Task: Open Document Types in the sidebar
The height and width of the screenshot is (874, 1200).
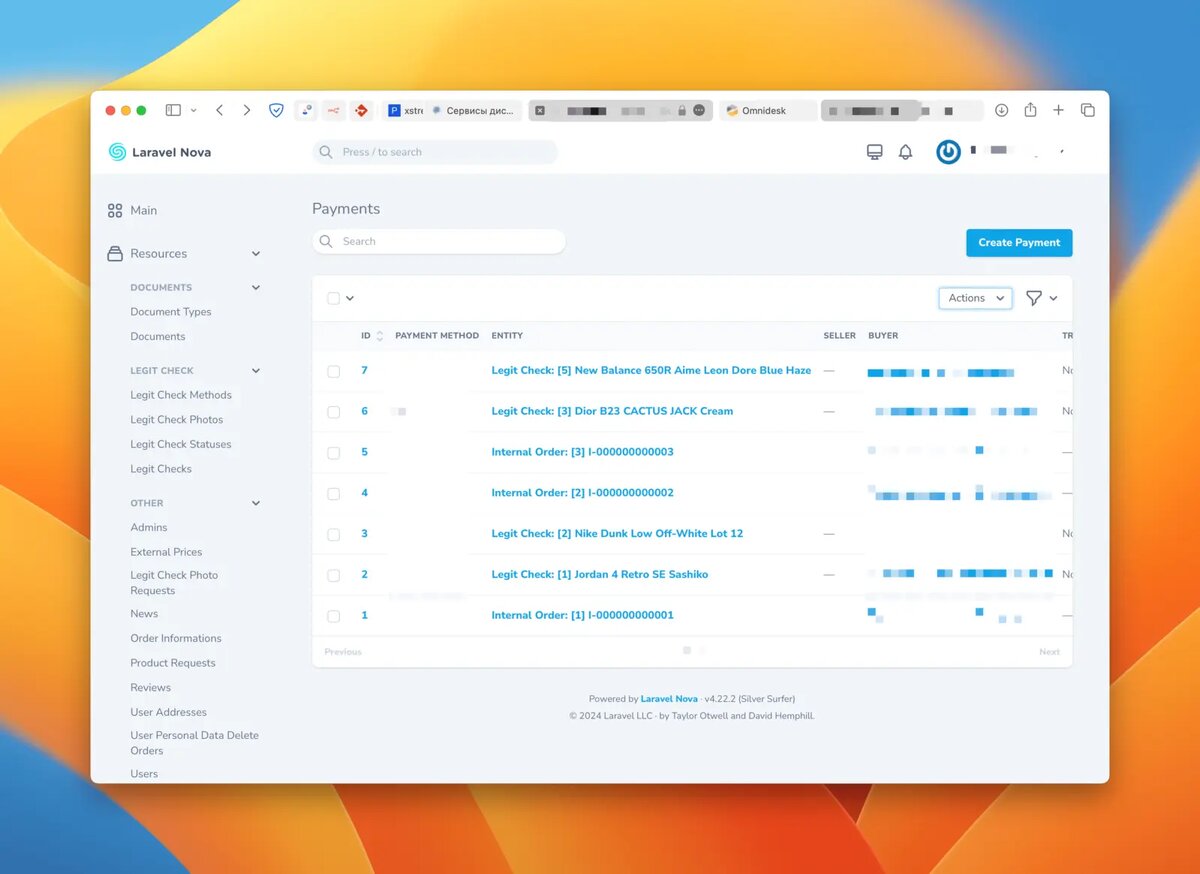Action: click(x=171, y=312)
